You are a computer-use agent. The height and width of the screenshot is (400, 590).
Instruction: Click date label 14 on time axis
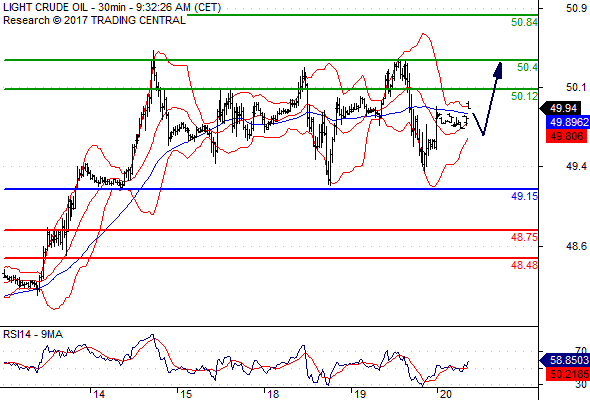pos(99,394)
